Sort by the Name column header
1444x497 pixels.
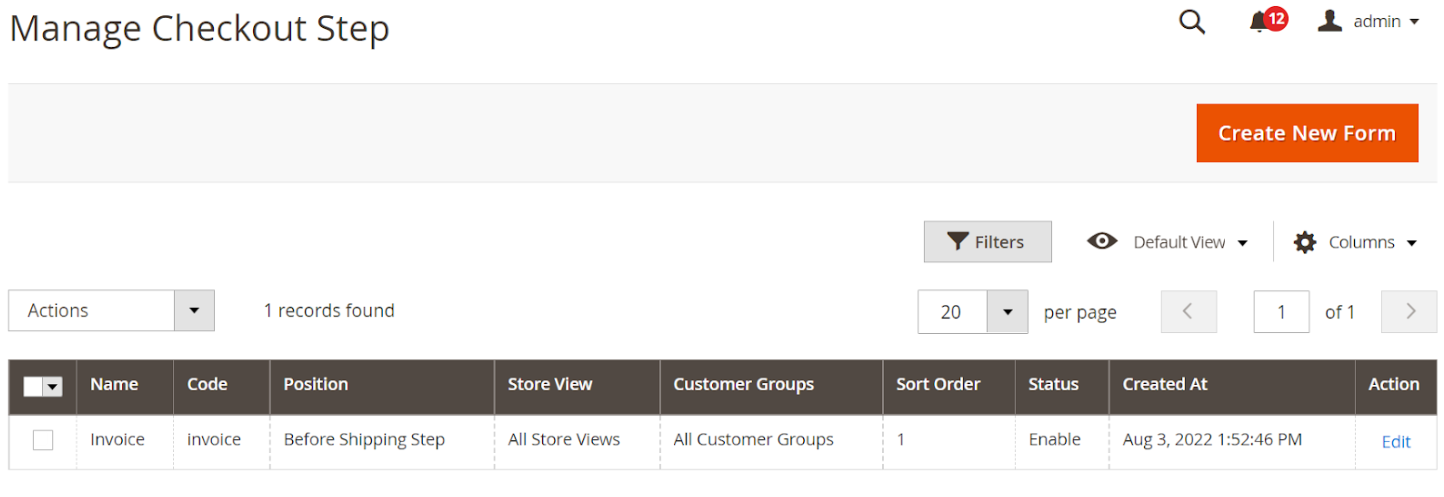click(x=114, y=385)
